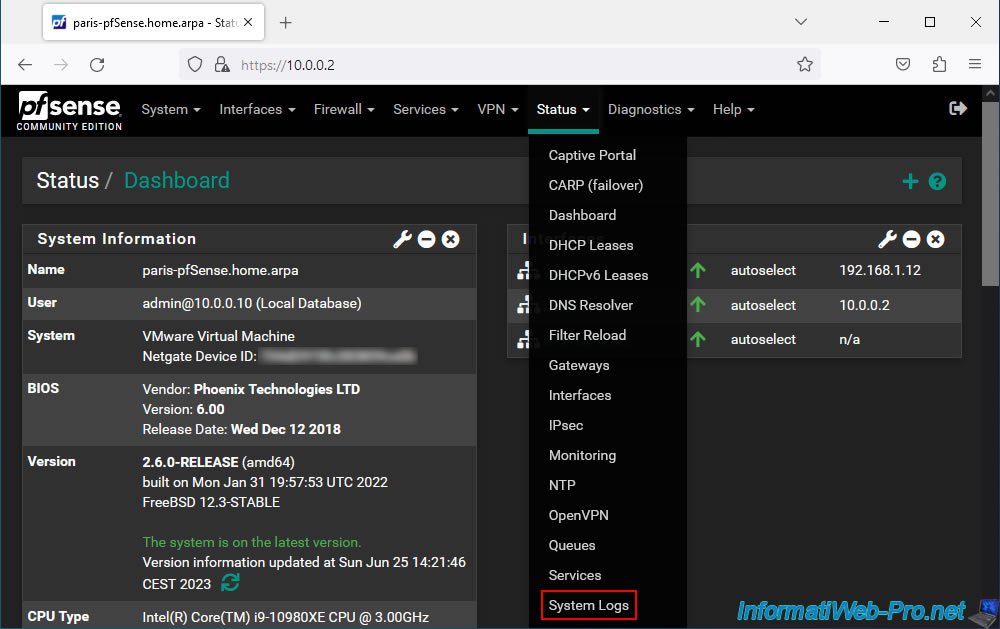This screenshot has height=629, width=1000.
Task: Select CARP (failover) menu entry
Action: coord(596,186)
